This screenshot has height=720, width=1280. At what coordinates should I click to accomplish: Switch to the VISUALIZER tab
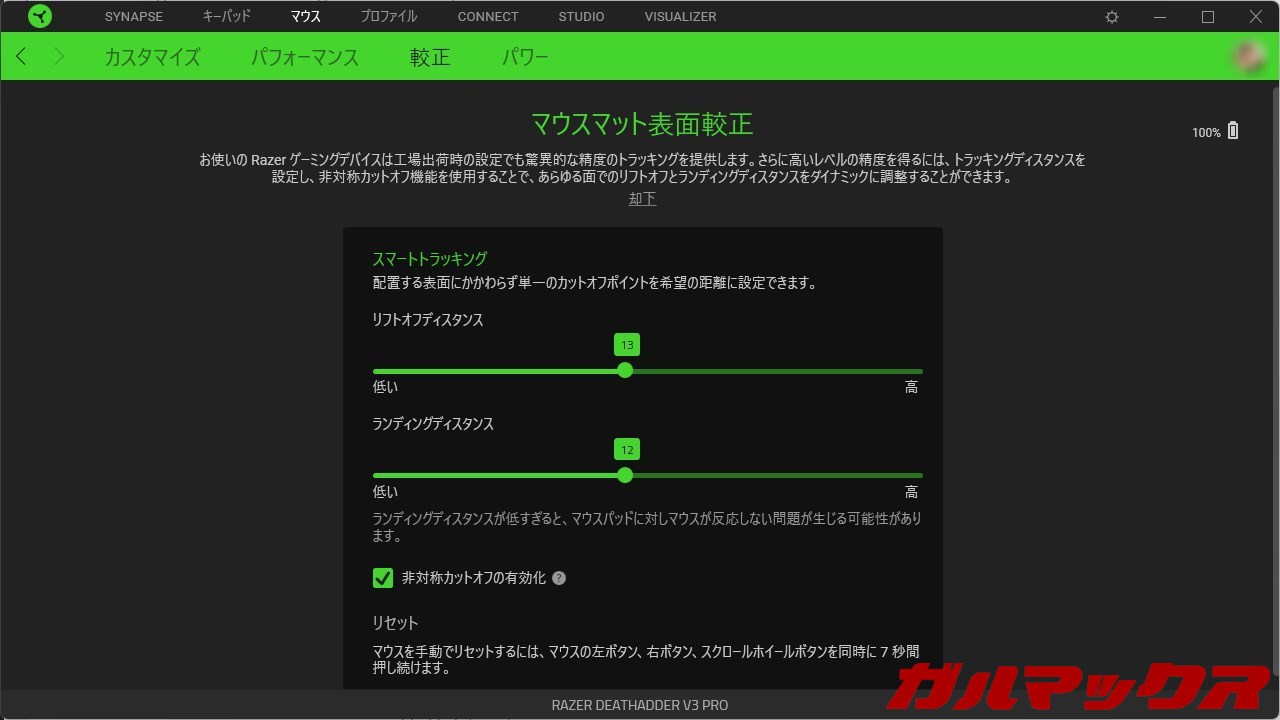tap(680, 17)
